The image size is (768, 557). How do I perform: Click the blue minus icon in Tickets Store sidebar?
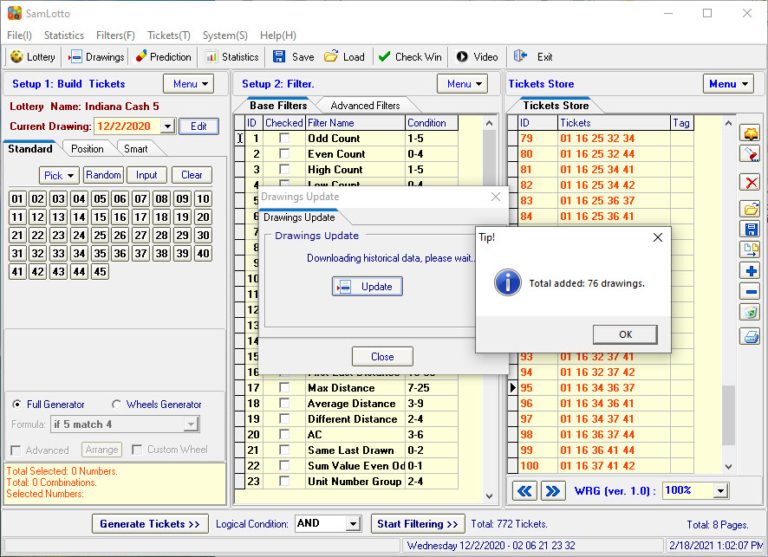750,291
